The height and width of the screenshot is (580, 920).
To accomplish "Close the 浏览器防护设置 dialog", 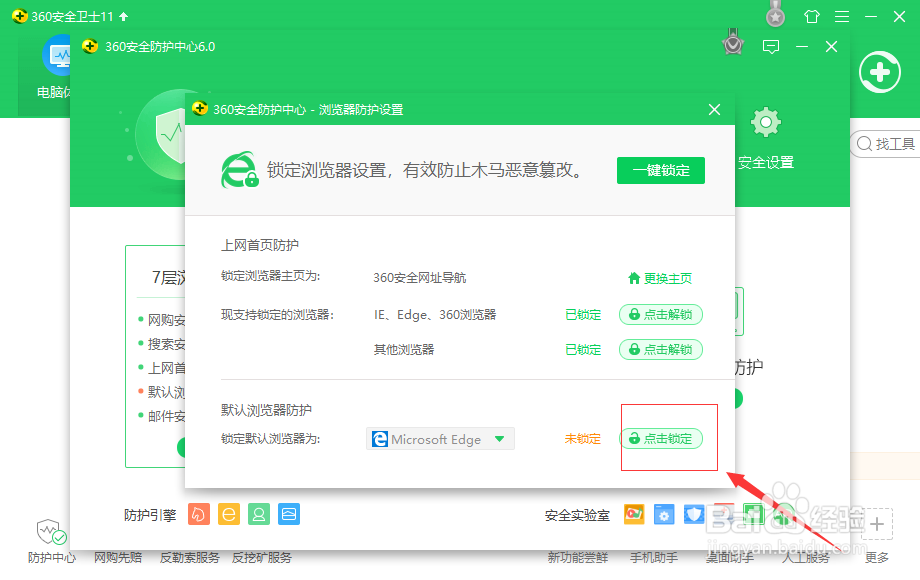I will (714, 110).
